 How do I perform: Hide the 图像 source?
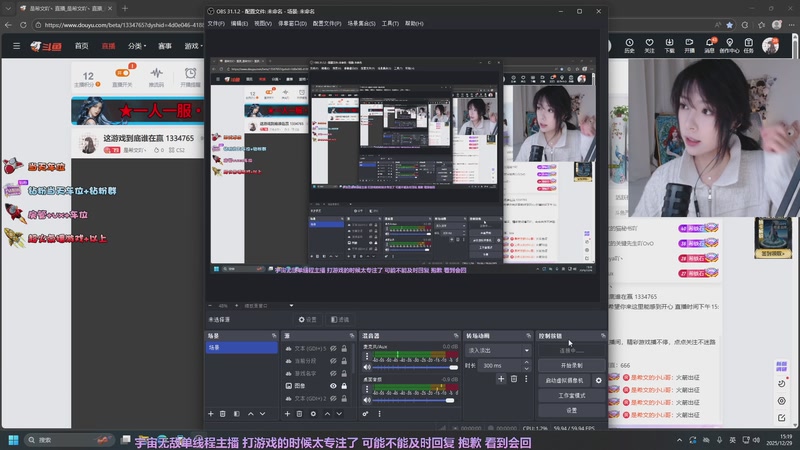(x=333, y=386)
